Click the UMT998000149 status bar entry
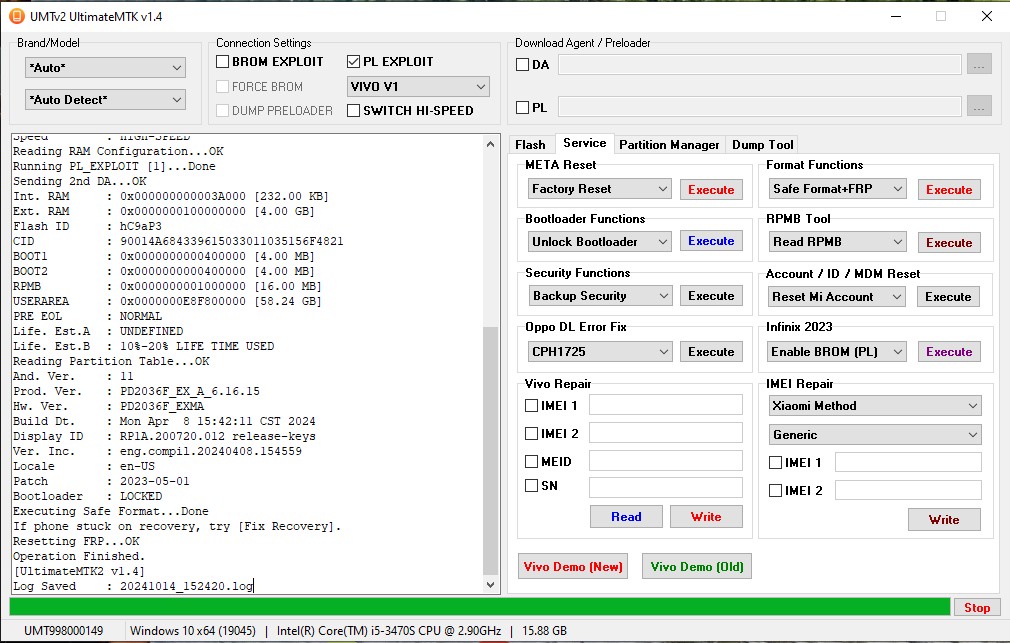1010x643 pixels. pyautogui.click(x=64, y=631)
